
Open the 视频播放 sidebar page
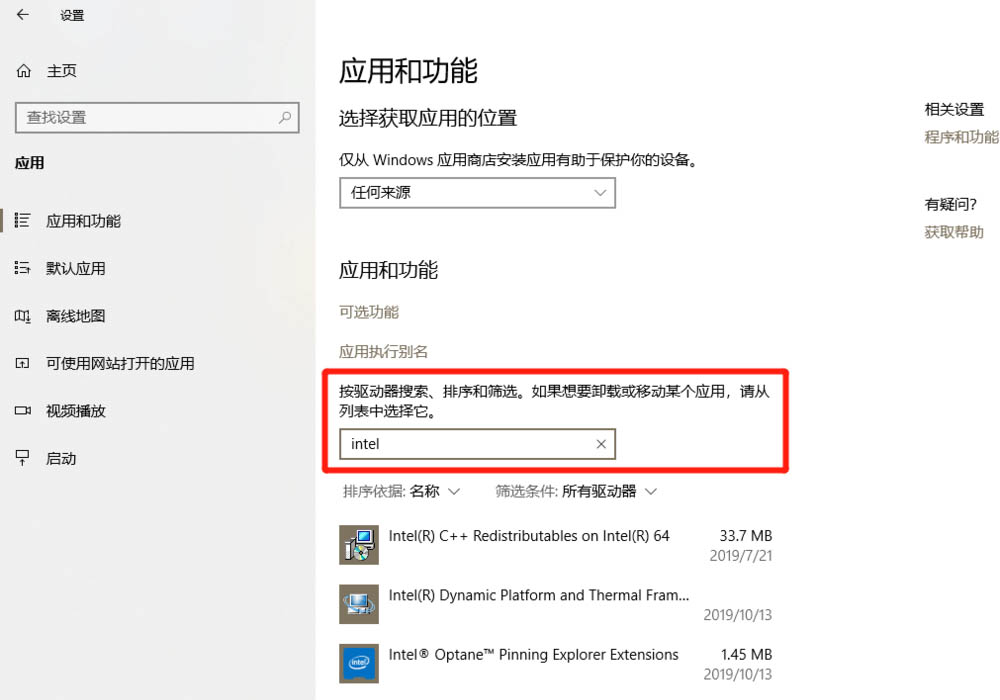[75, 411]
